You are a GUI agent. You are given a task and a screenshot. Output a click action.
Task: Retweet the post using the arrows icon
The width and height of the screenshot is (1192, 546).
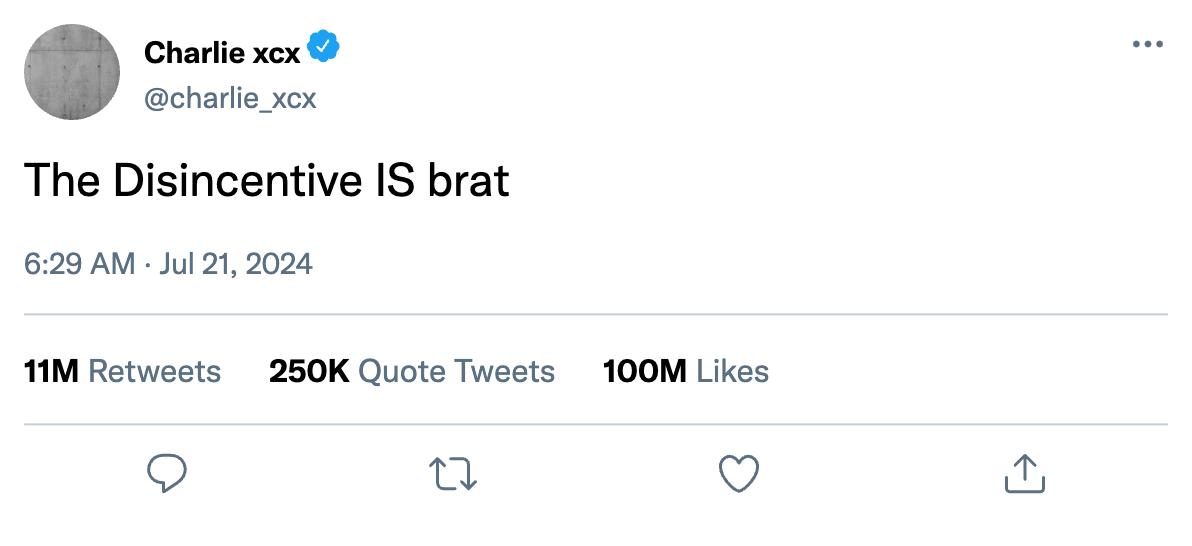click(453, 473)
